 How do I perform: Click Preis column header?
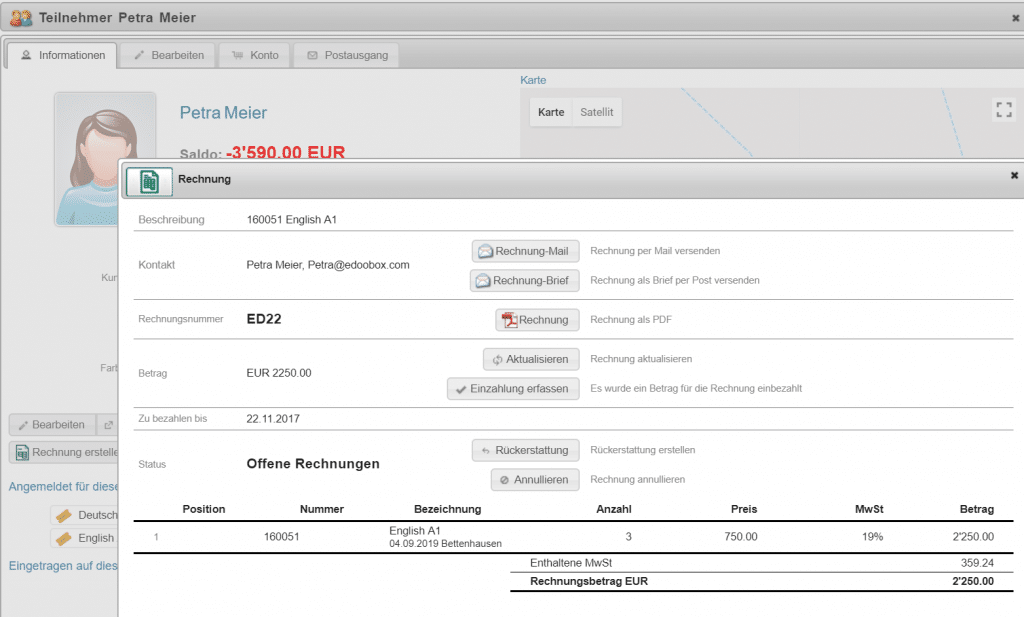(x=744, y=509)
